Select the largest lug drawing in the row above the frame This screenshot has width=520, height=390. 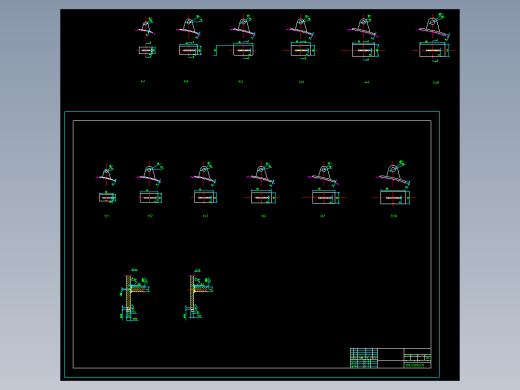pyautogui.click(x=433, y=38)
